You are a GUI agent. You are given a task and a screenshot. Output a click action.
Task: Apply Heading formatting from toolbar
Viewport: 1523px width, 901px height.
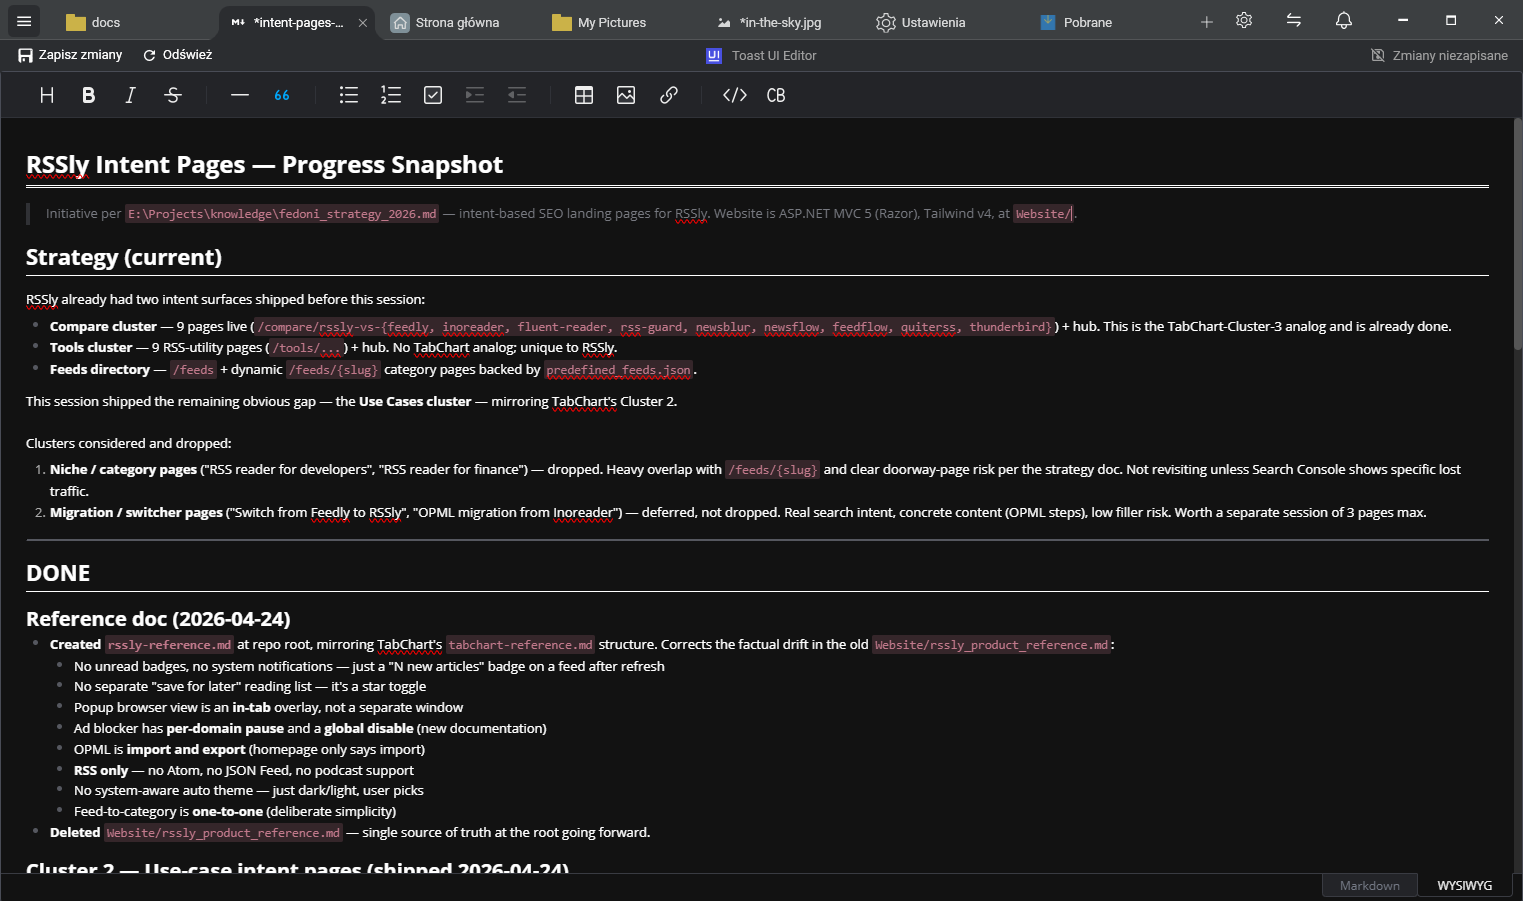[47, 95]
